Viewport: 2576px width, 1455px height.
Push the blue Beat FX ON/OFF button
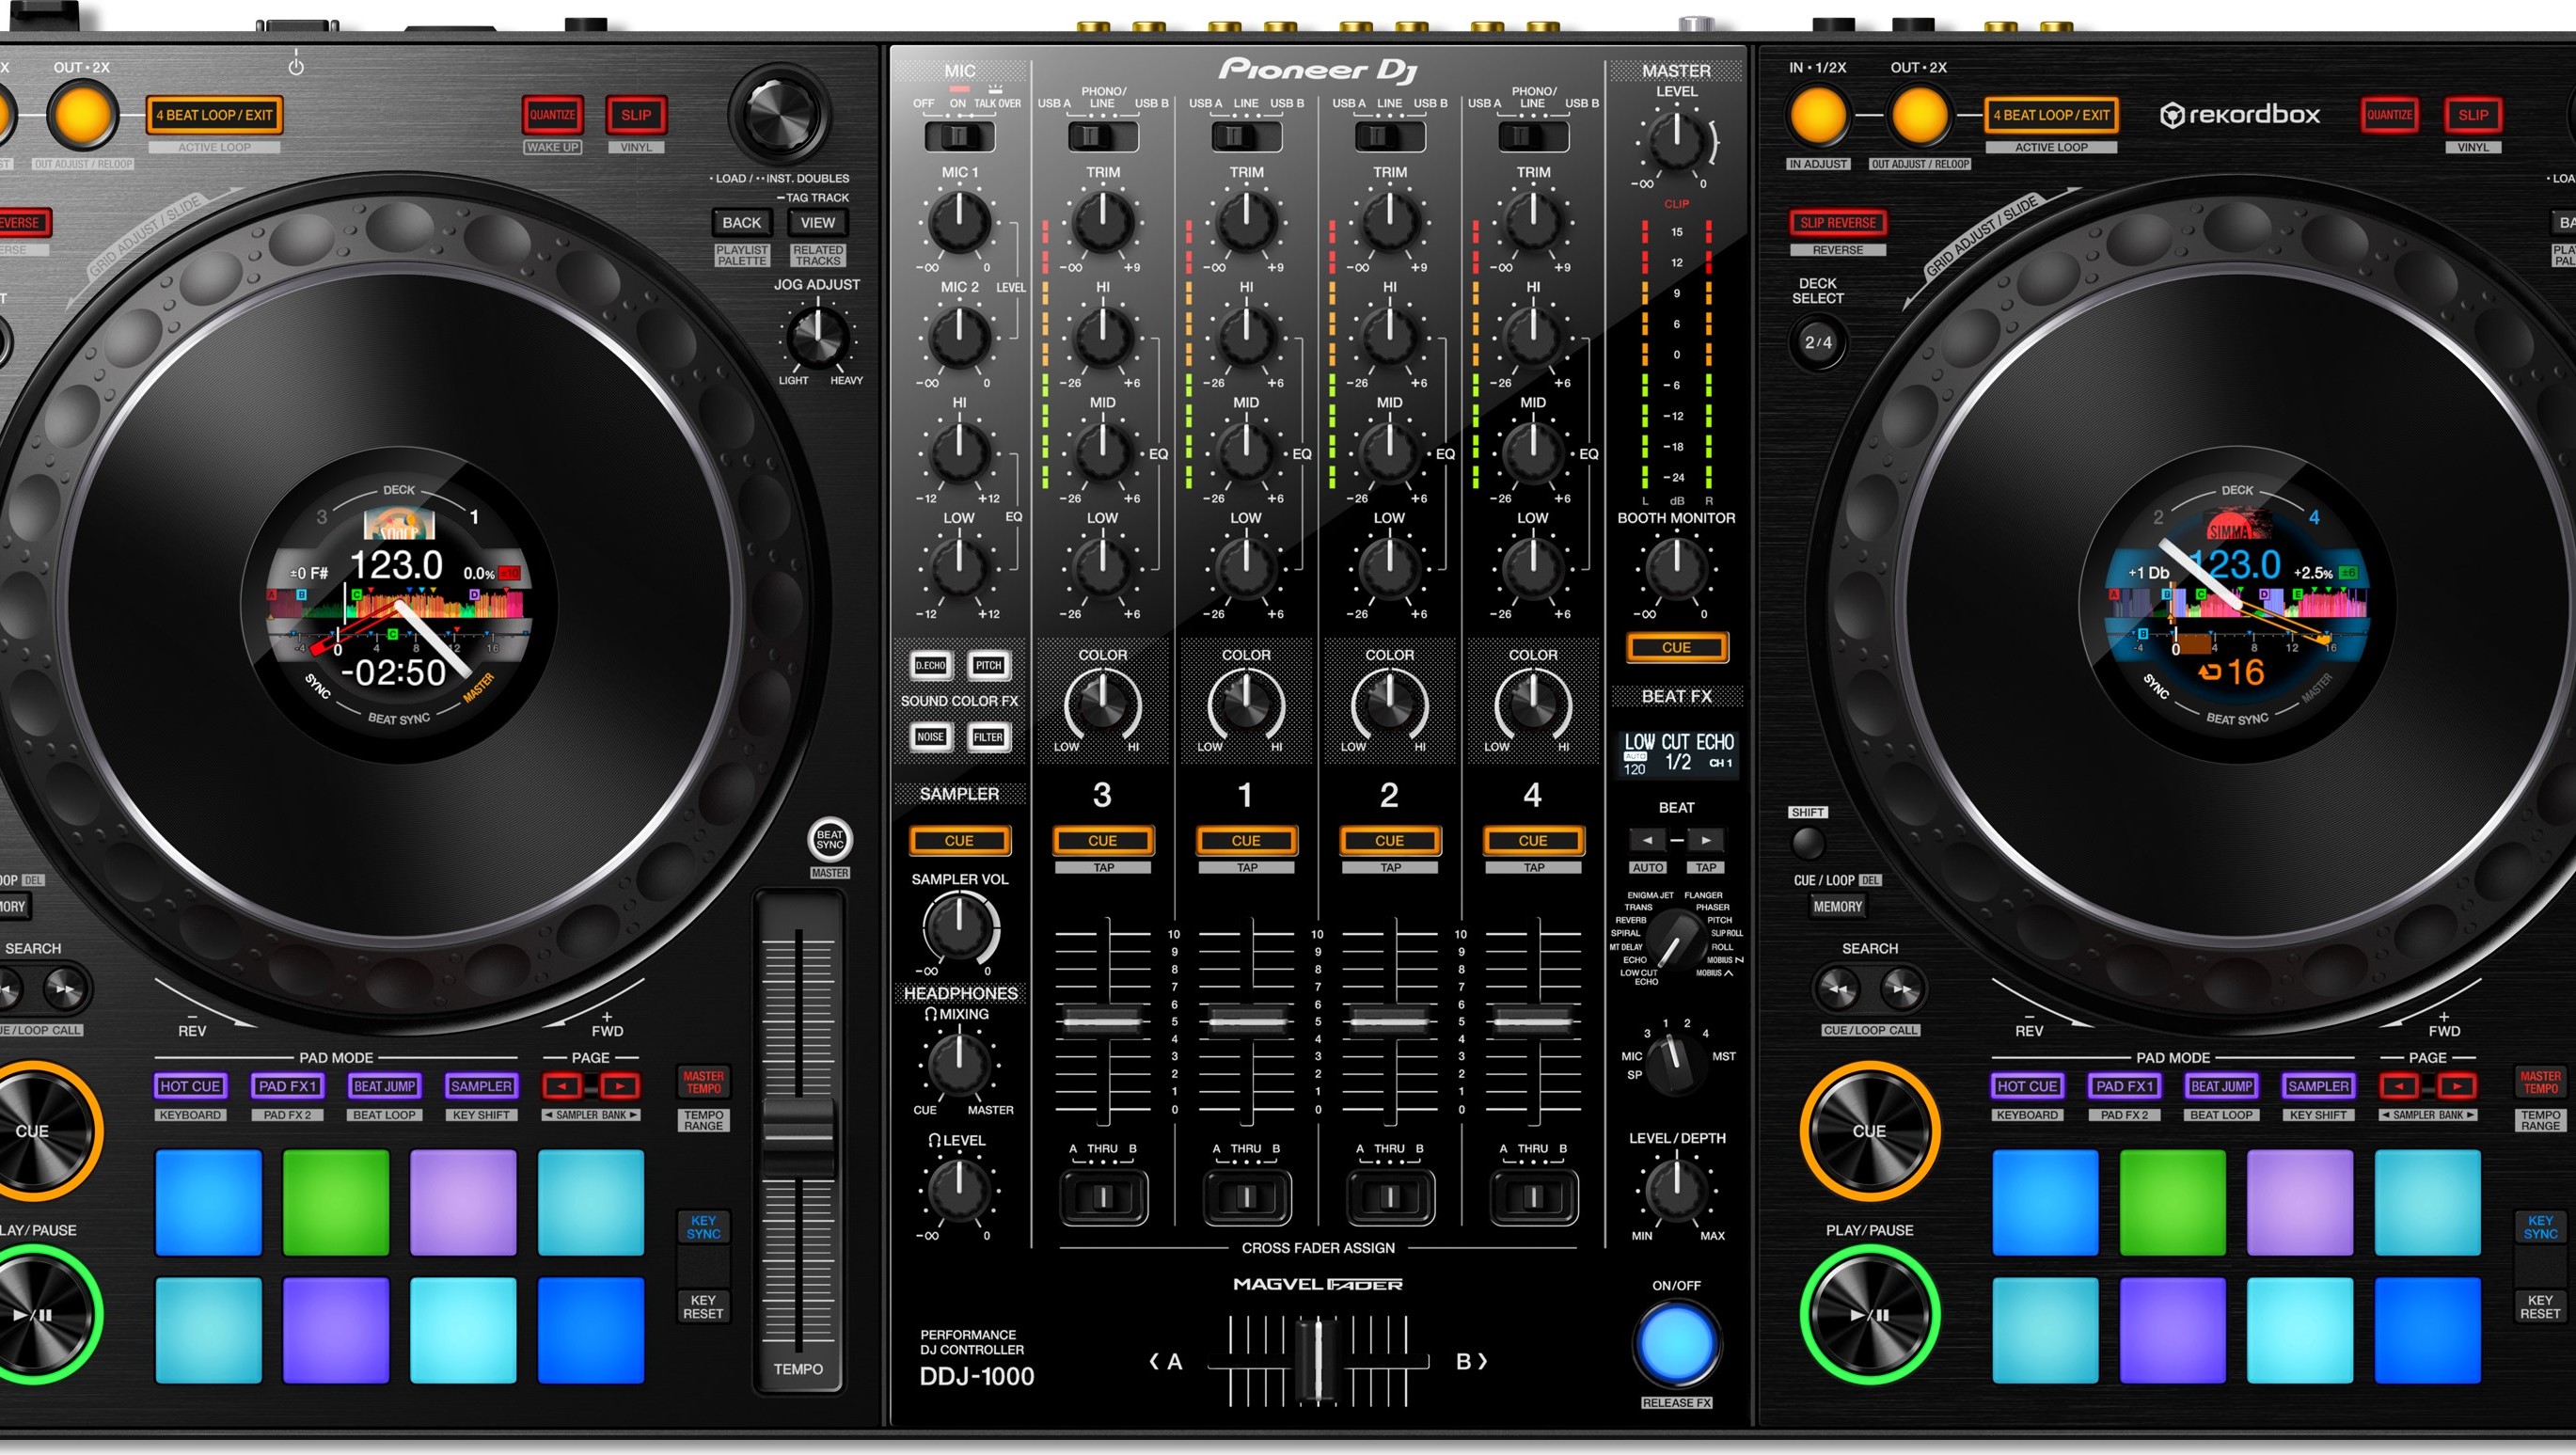[x=1677, y=1343]
